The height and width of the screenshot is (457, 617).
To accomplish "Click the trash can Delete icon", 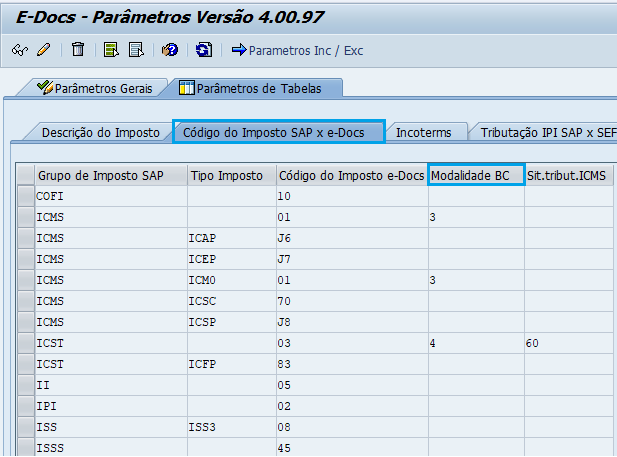I will [78, 50].
